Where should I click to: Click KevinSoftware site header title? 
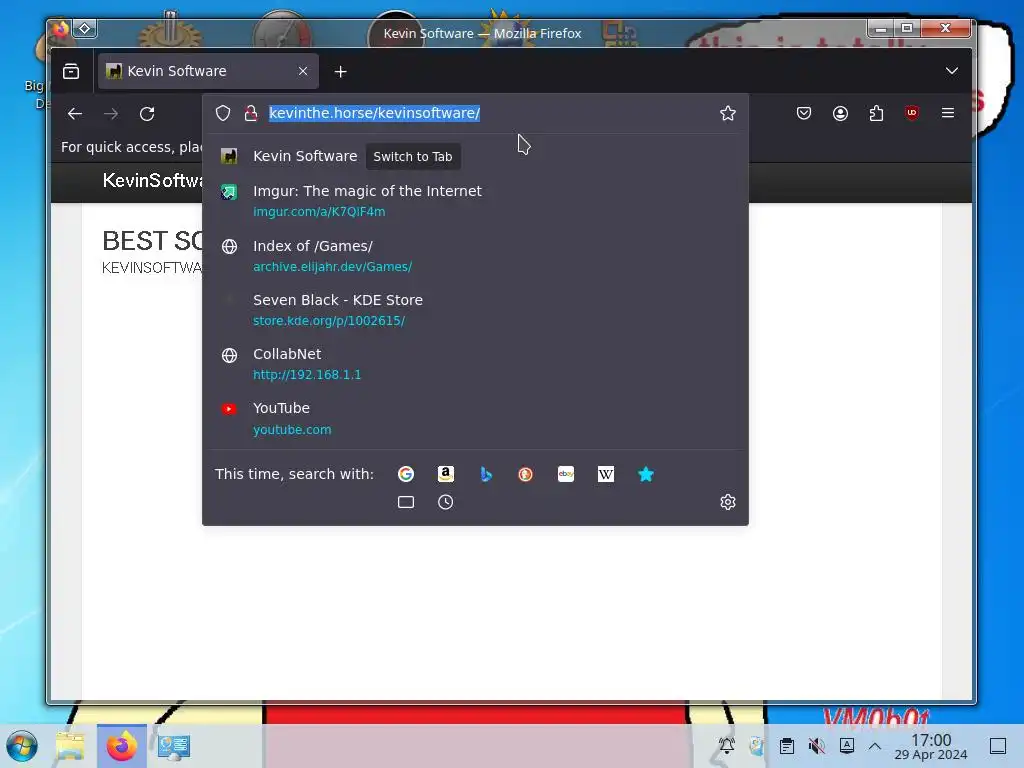(x=152, y=180)
